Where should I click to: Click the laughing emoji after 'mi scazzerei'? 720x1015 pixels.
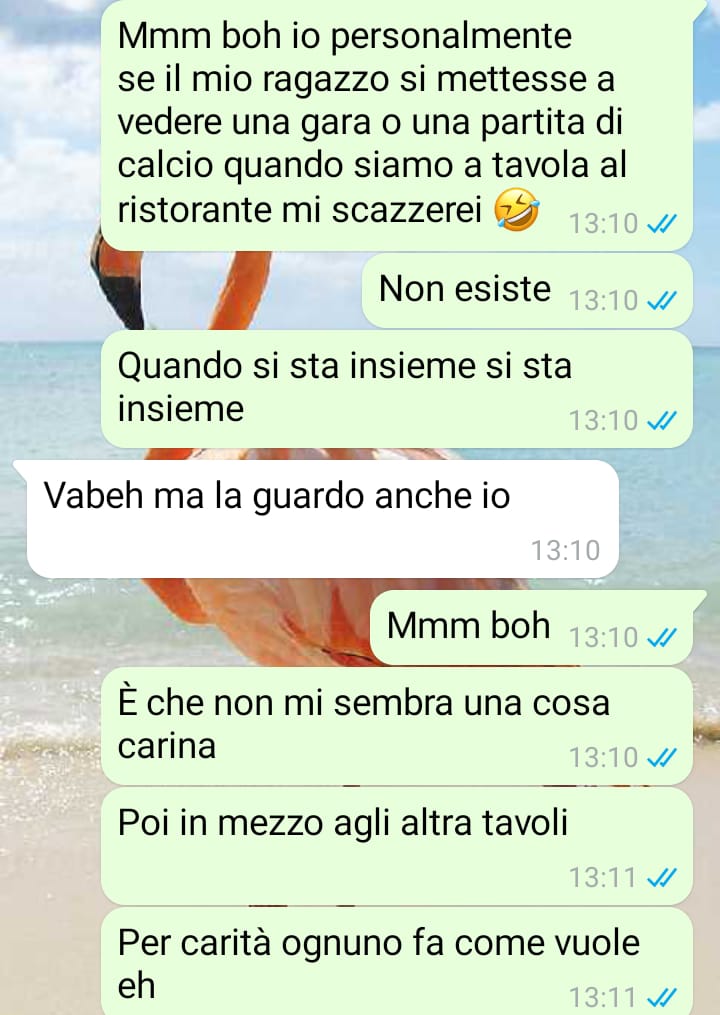(x=516, y=212)
